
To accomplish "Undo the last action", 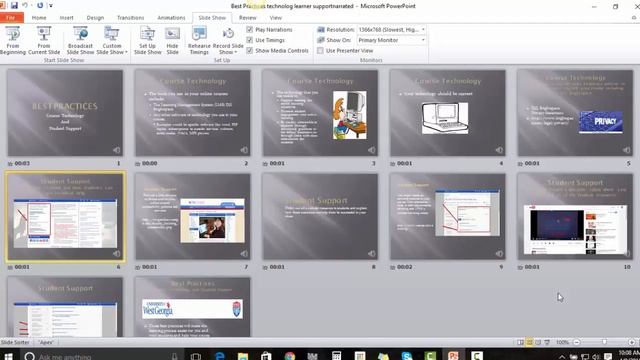I will 25,5.
